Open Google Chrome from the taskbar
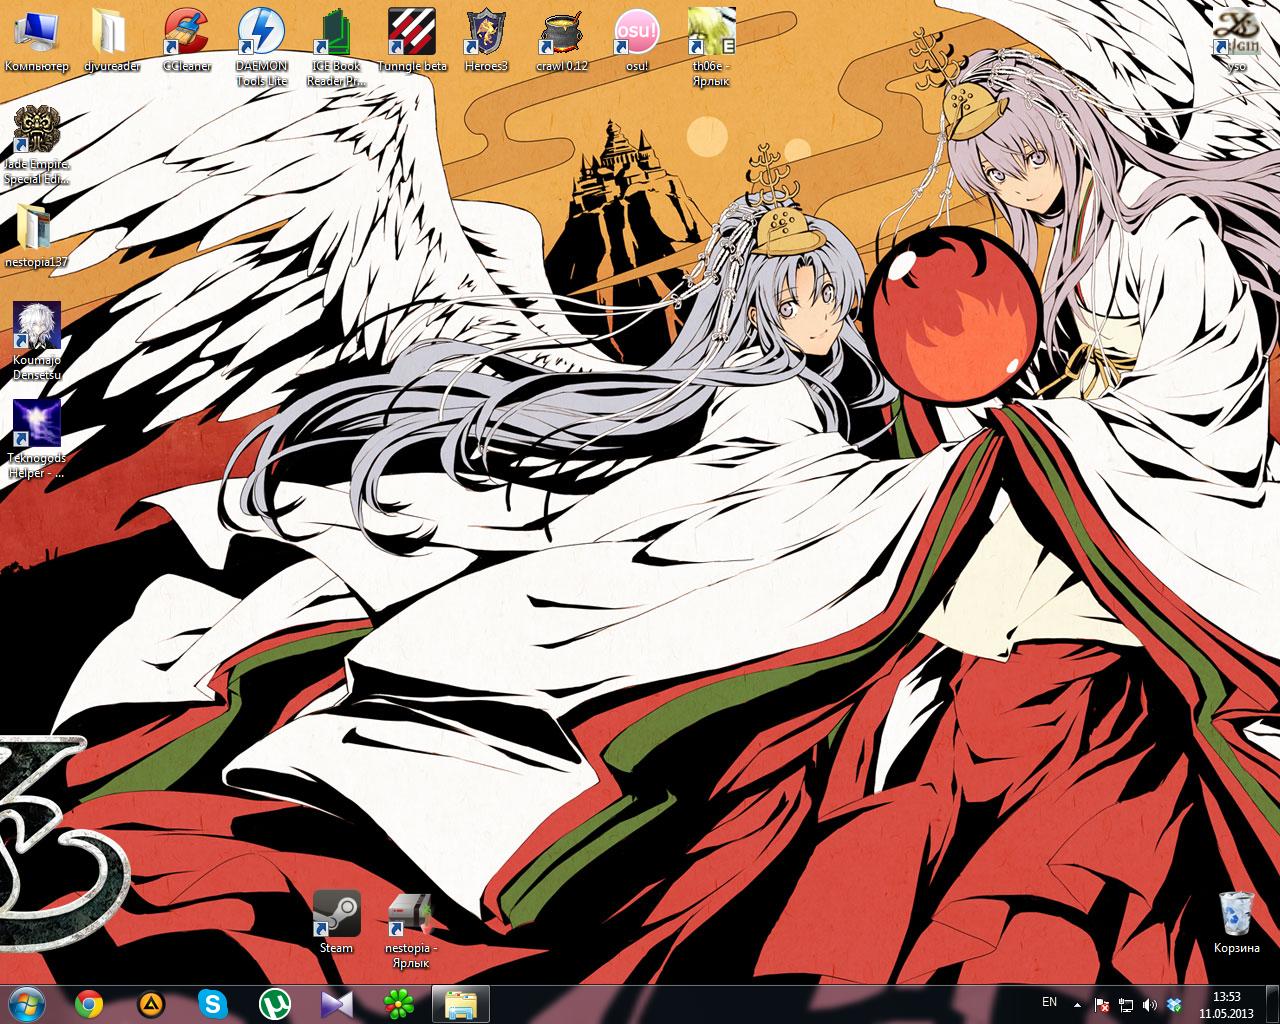 pos(88,1003)
